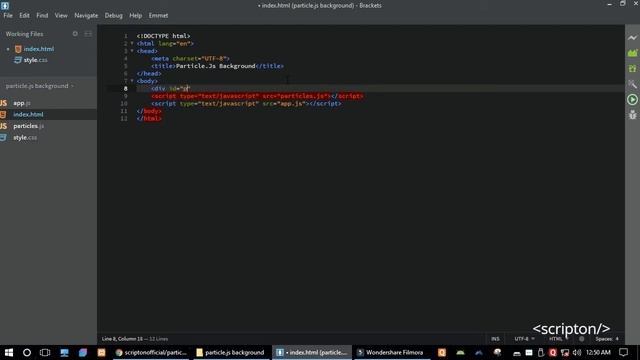The height and width of the screenshot is (360, 640).
Task: Click the green circular play icon
Action: [632, 100]
